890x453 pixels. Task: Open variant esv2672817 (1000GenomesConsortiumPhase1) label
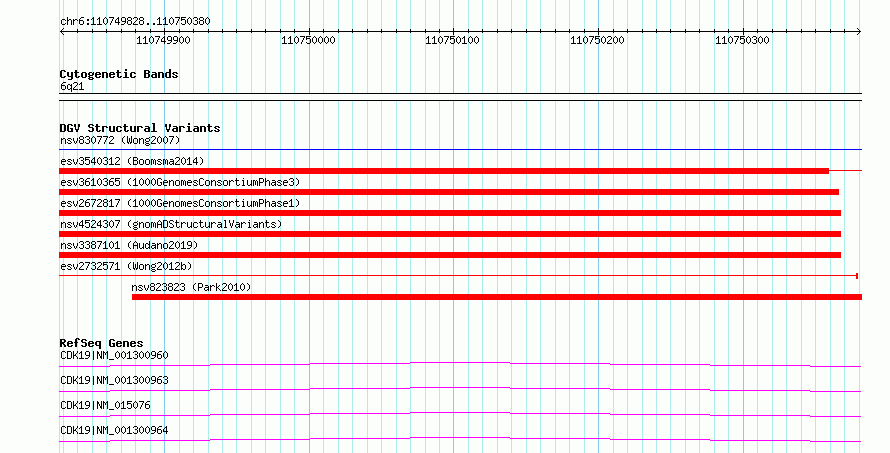(180, 203)
